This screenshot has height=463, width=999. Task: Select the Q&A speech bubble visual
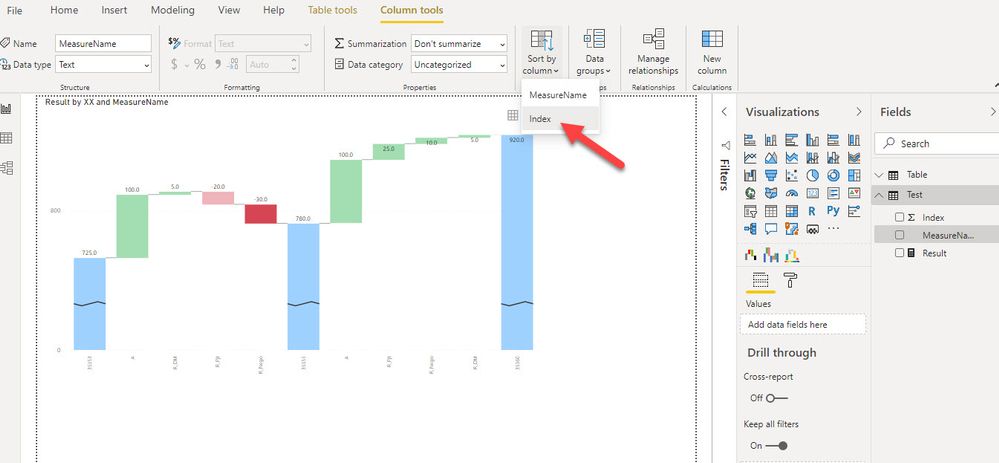[x=771, y=229]
